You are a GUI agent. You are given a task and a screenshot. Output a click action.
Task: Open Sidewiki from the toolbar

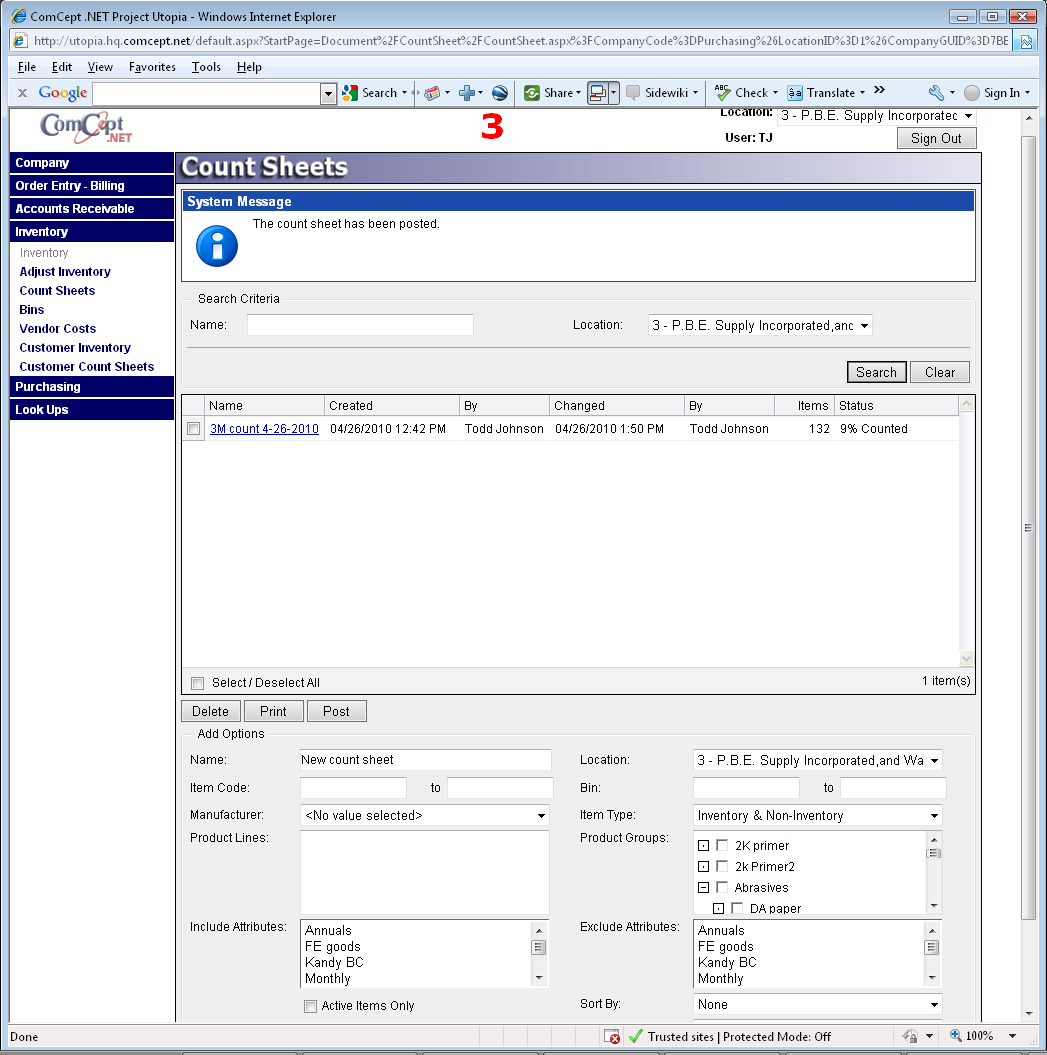click(x=633, y=93)
